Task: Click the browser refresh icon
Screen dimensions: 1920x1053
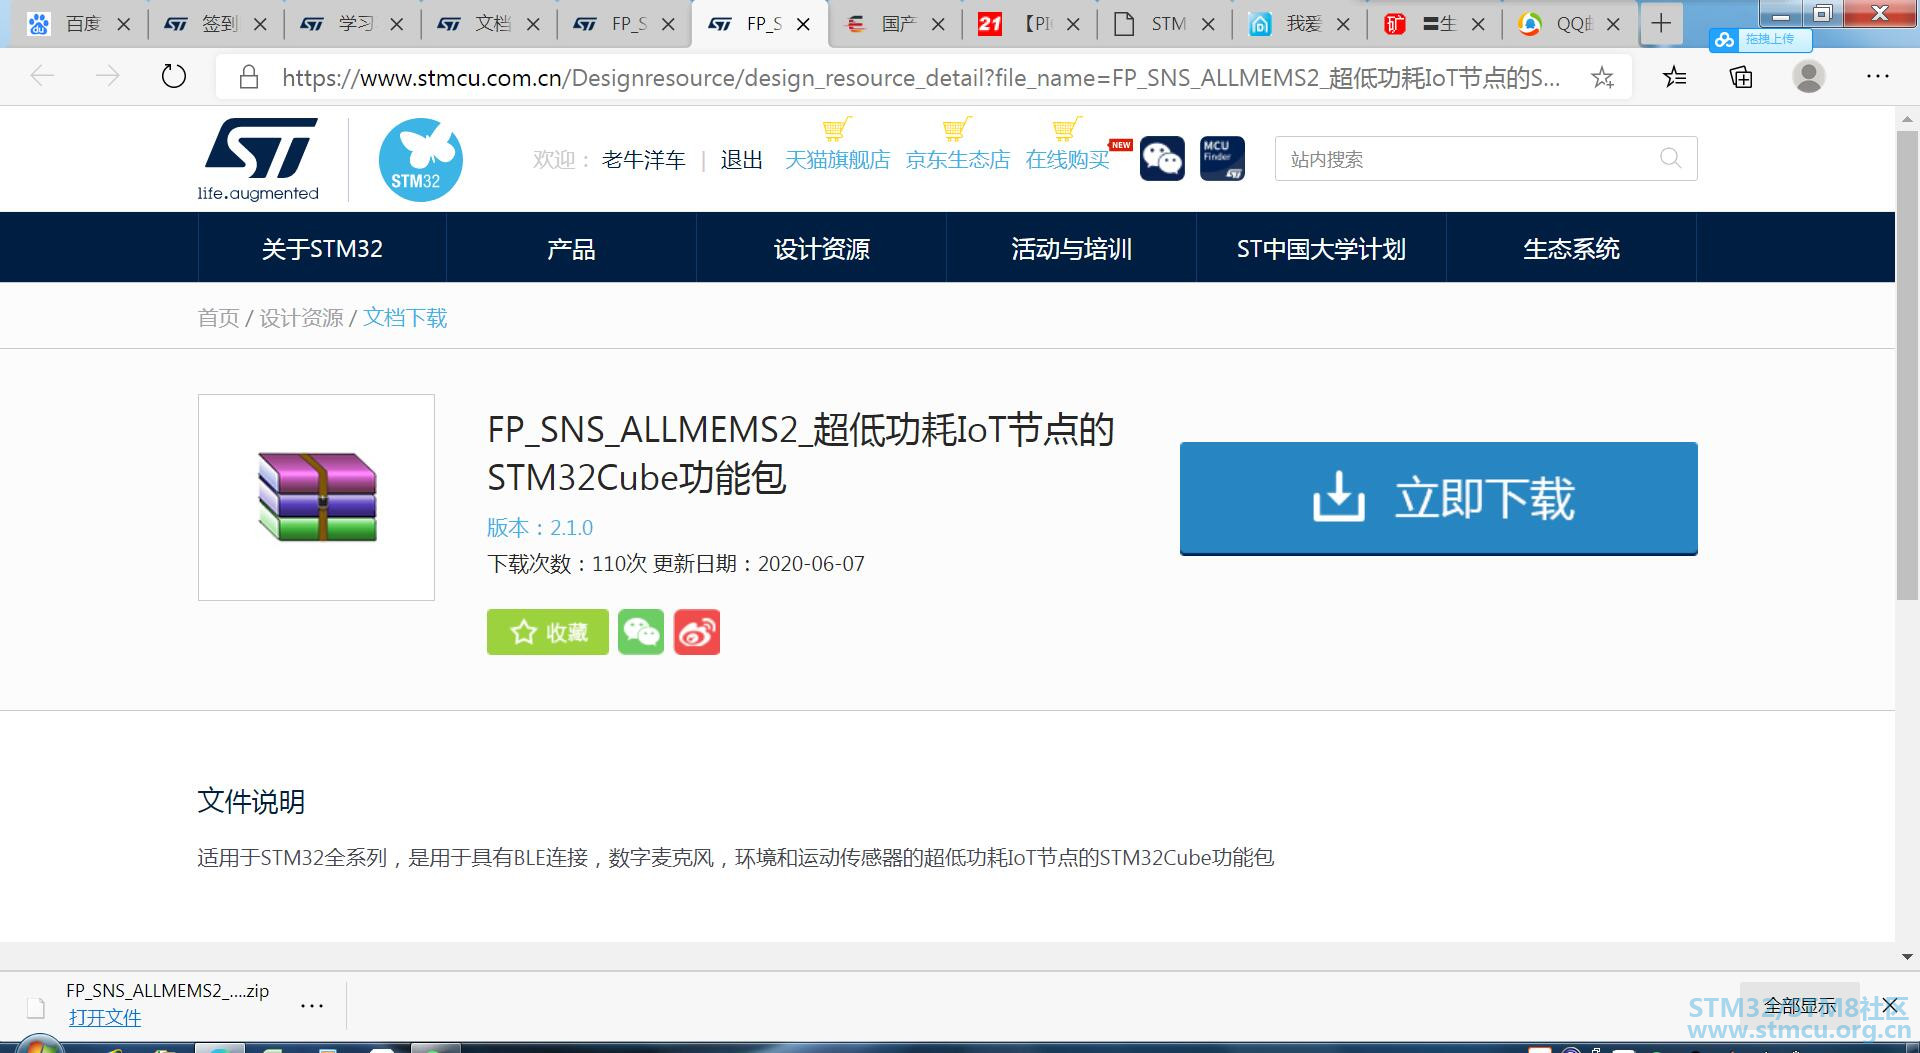Action: pyautogui.click(x=174, y=76)
